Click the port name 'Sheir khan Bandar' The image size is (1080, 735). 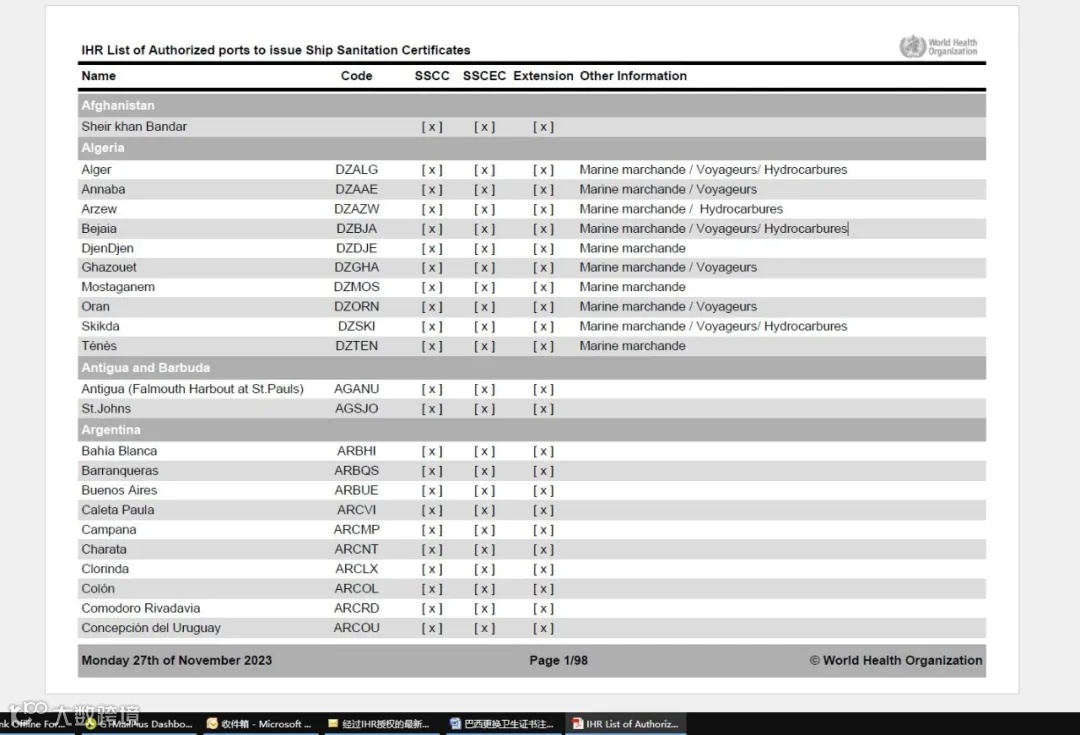tap(134, 127)
